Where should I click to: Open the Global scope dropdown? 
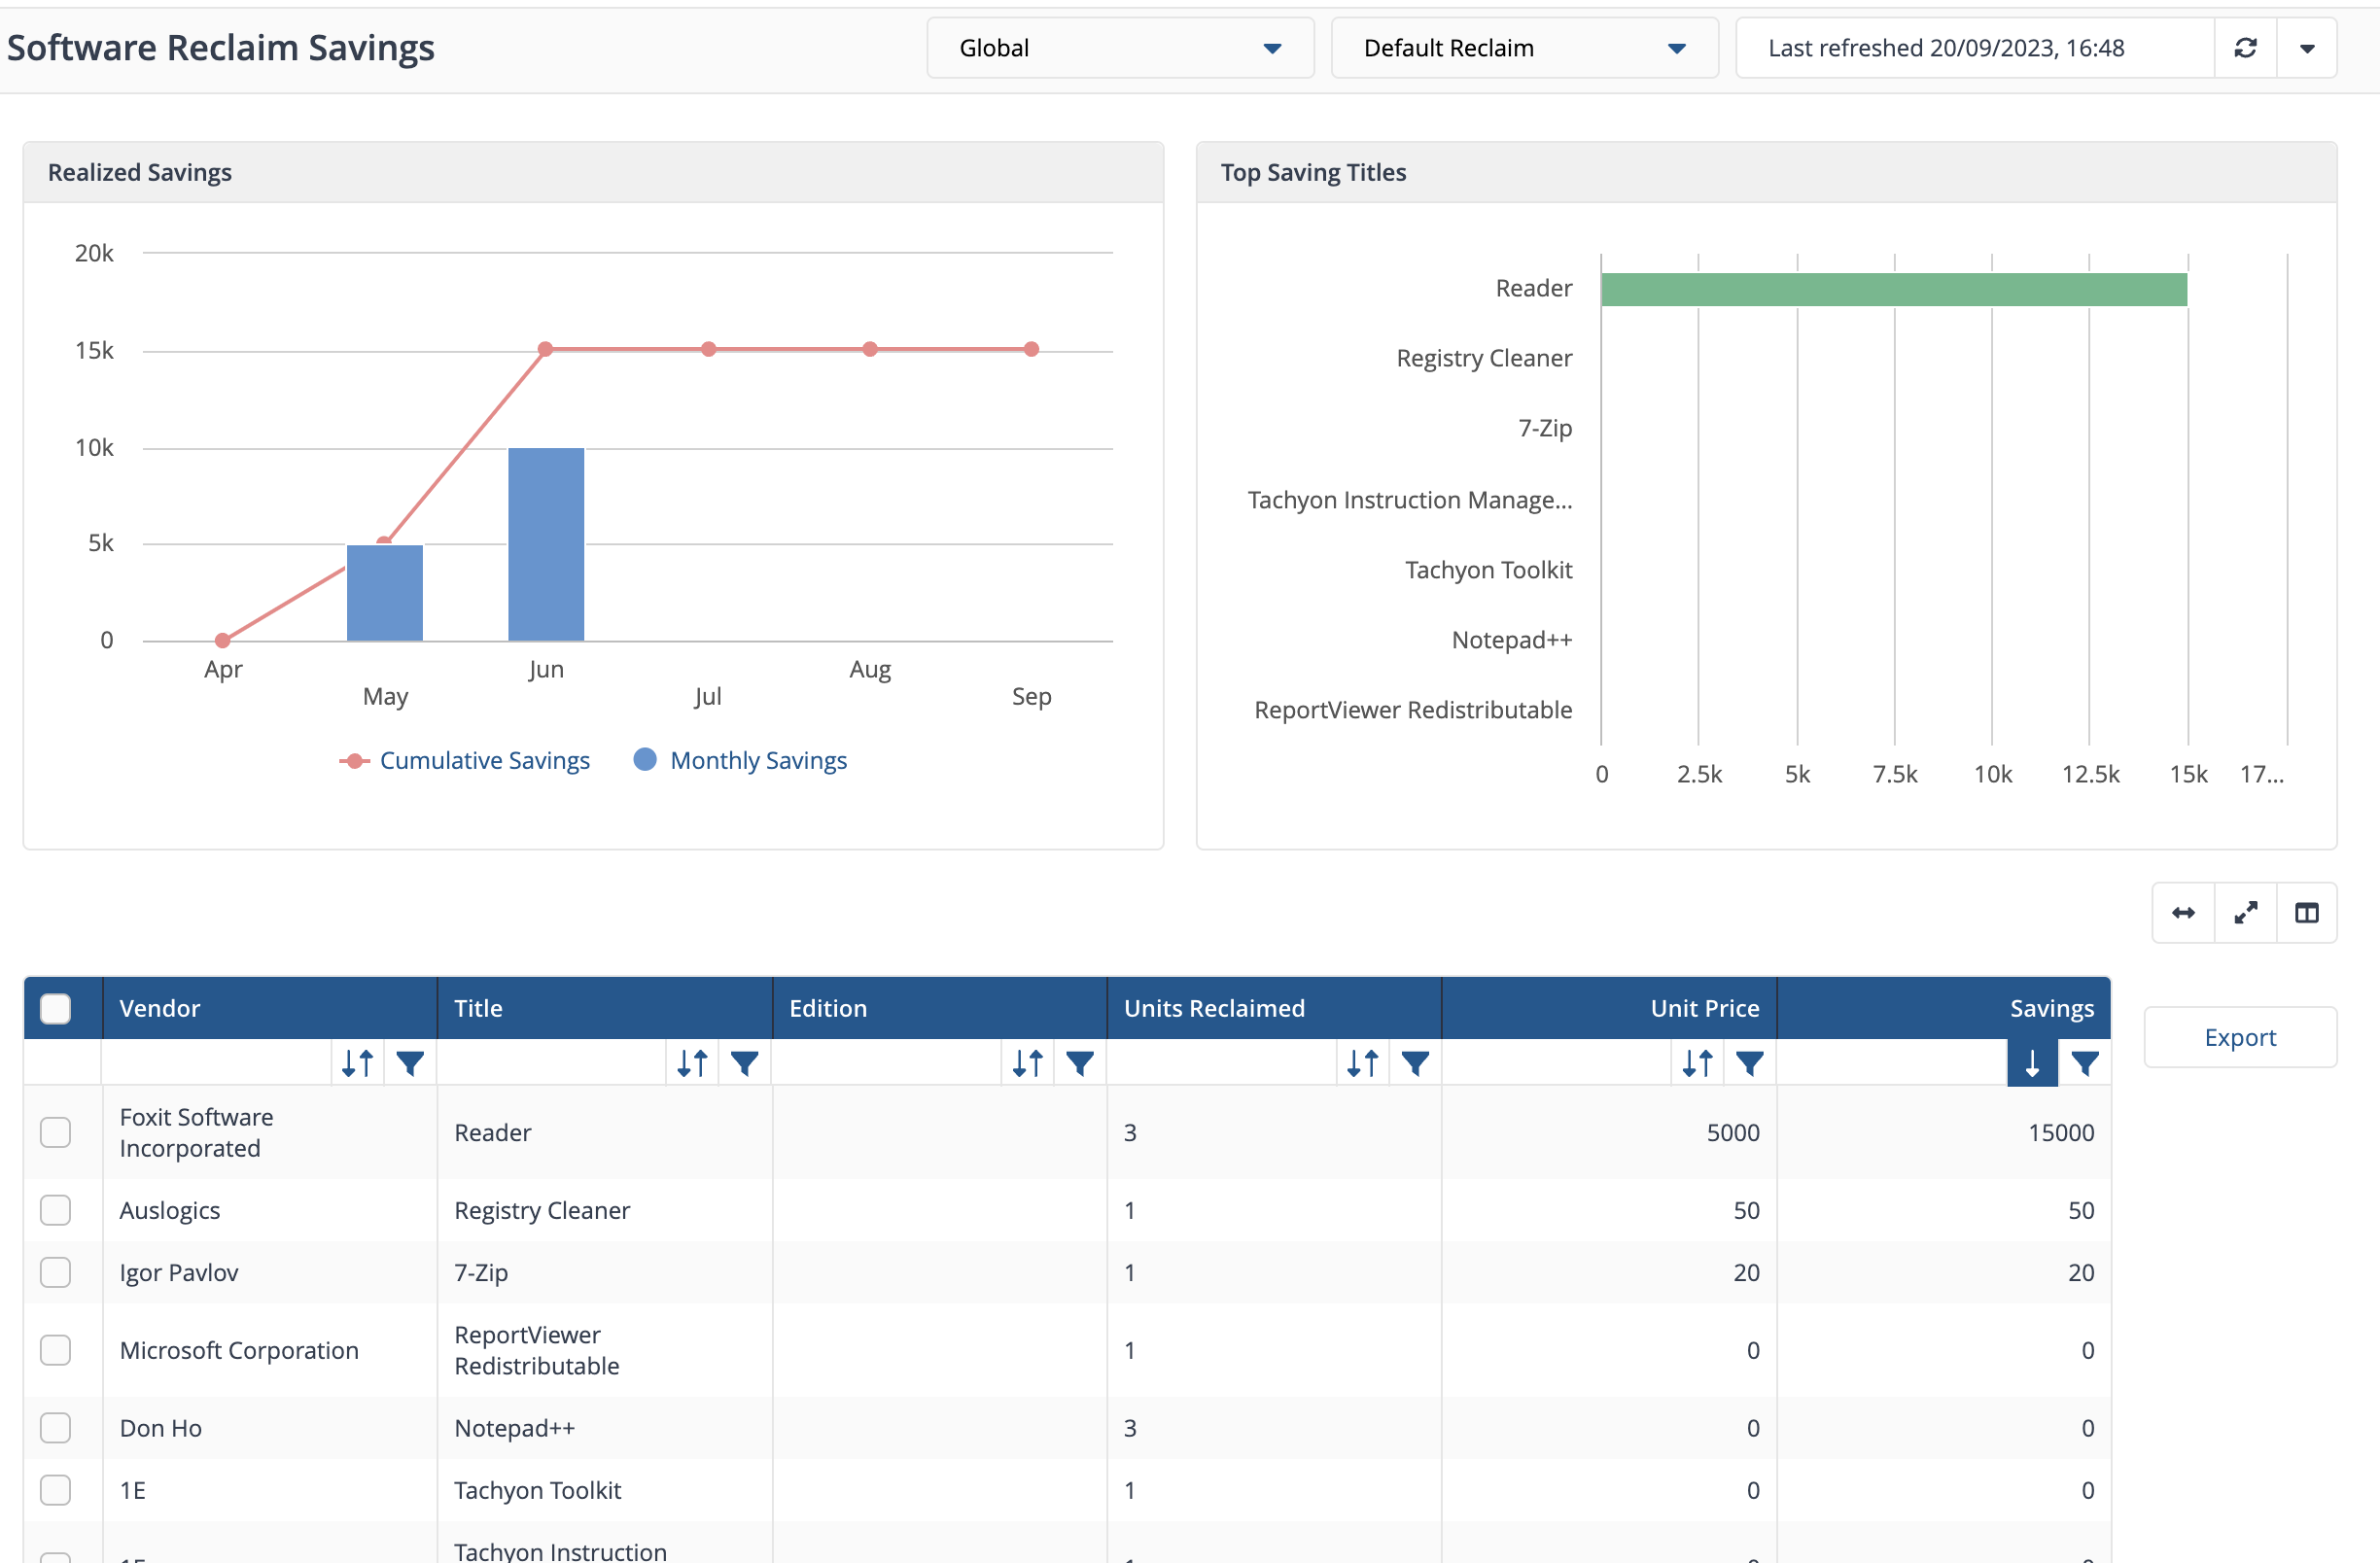(x=1120, y=48)
